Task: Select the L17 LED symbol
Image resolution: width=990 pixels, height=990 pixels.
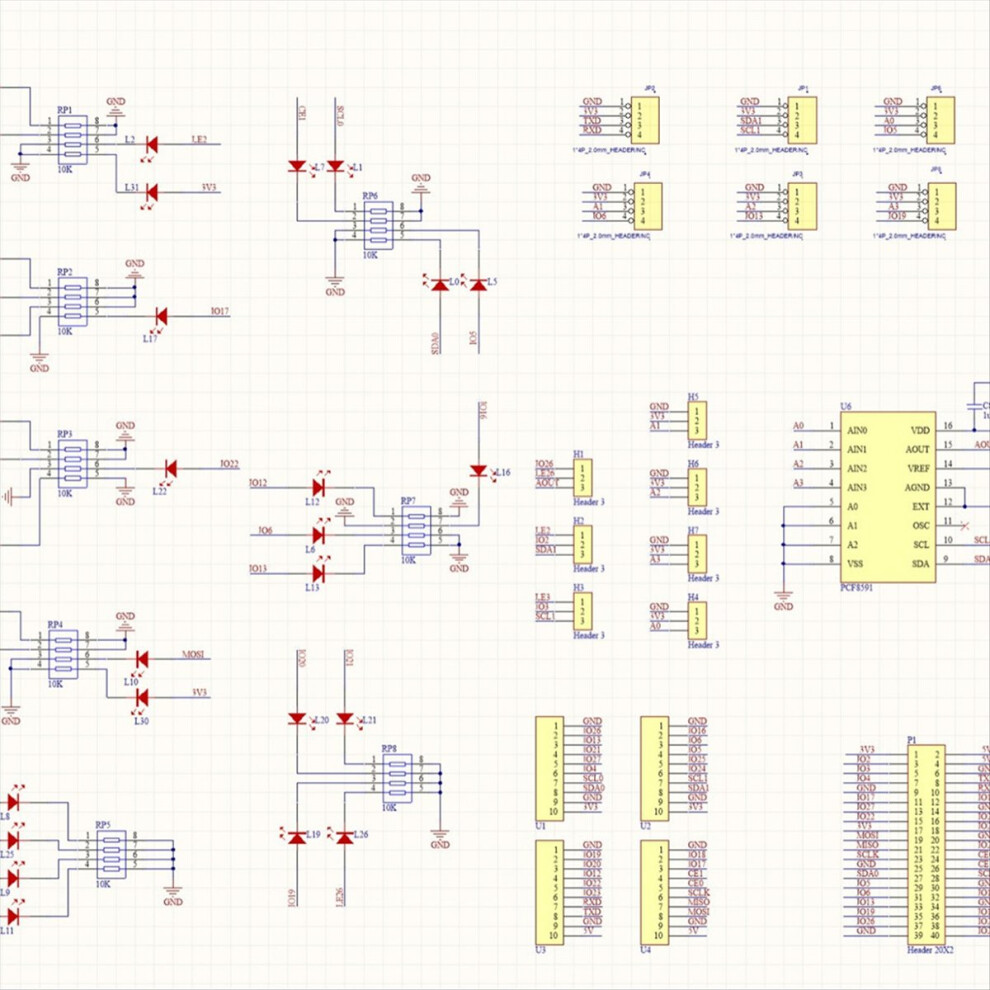Action: tap(160, 317)
